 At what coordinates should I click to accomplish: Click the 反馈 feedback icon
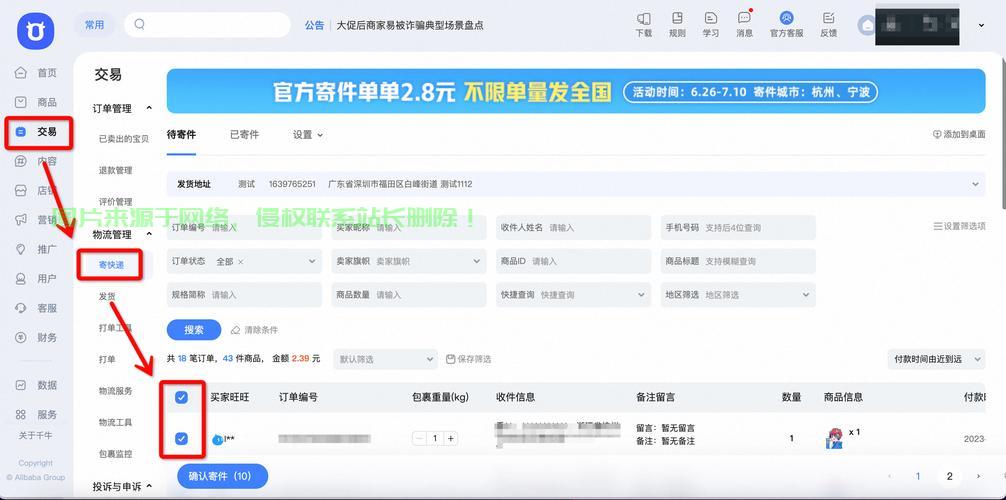tap(828, 24)
